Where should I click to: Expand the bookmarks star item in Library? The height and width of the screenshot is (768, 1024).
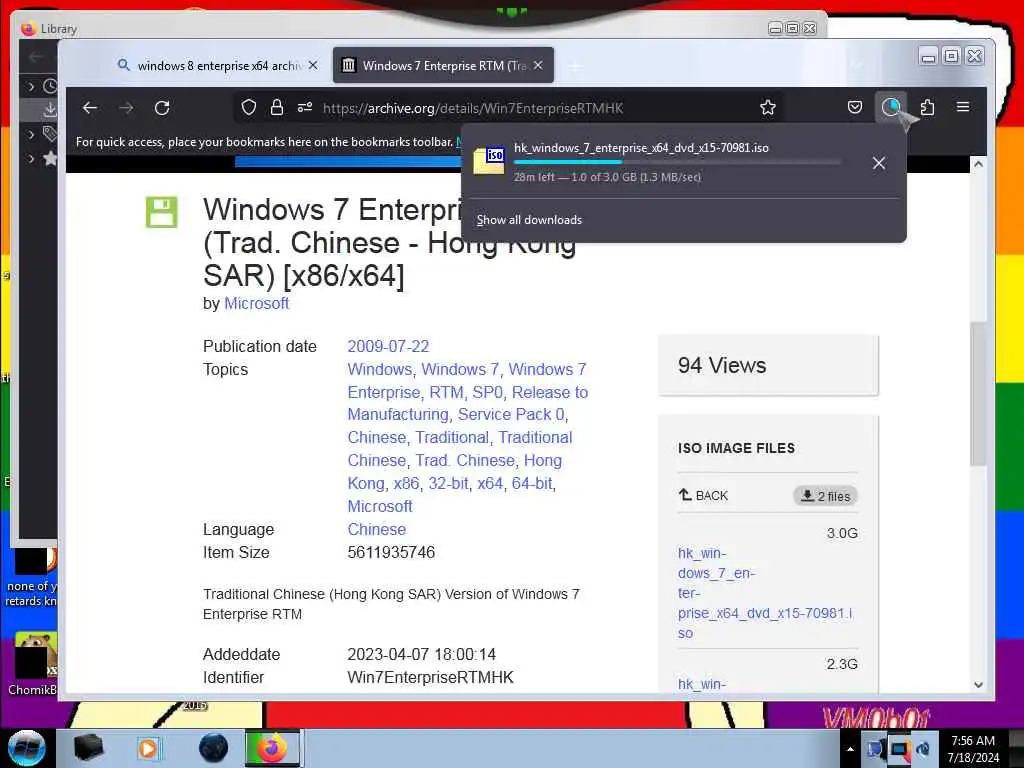[31, 158]
